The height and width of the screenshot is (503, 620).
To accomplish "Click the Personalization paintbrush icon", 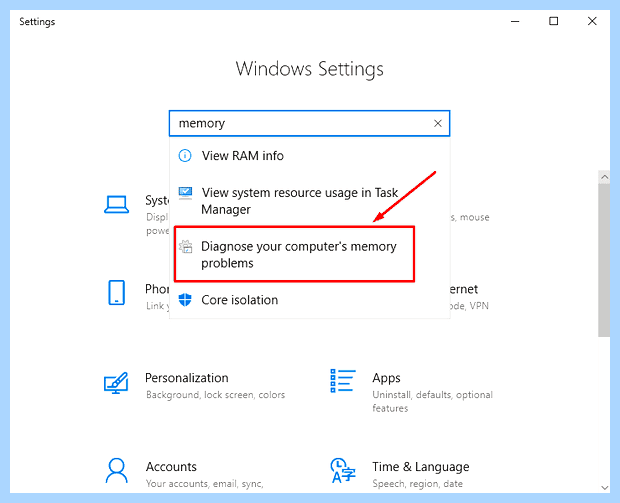I will pos(116,382).
